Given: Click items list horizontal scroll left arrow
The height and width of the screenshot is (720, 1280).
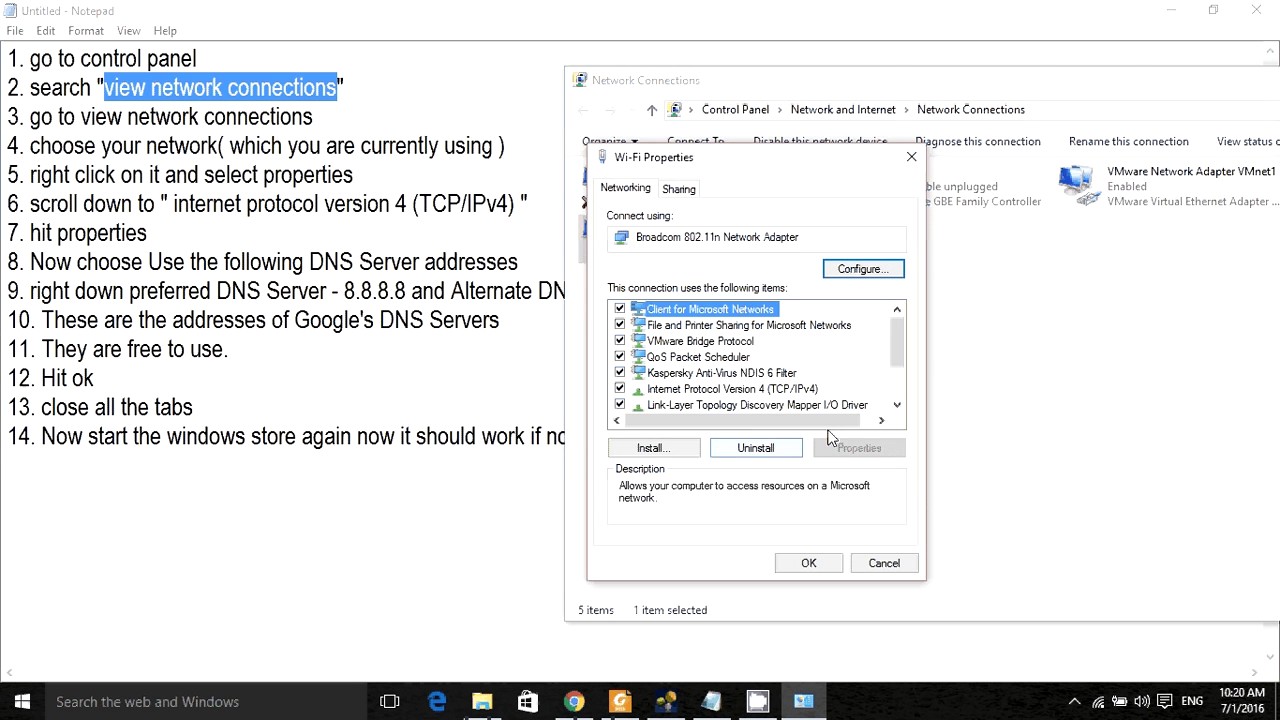Looking at the screenshot, I should [x=616, y=421].
